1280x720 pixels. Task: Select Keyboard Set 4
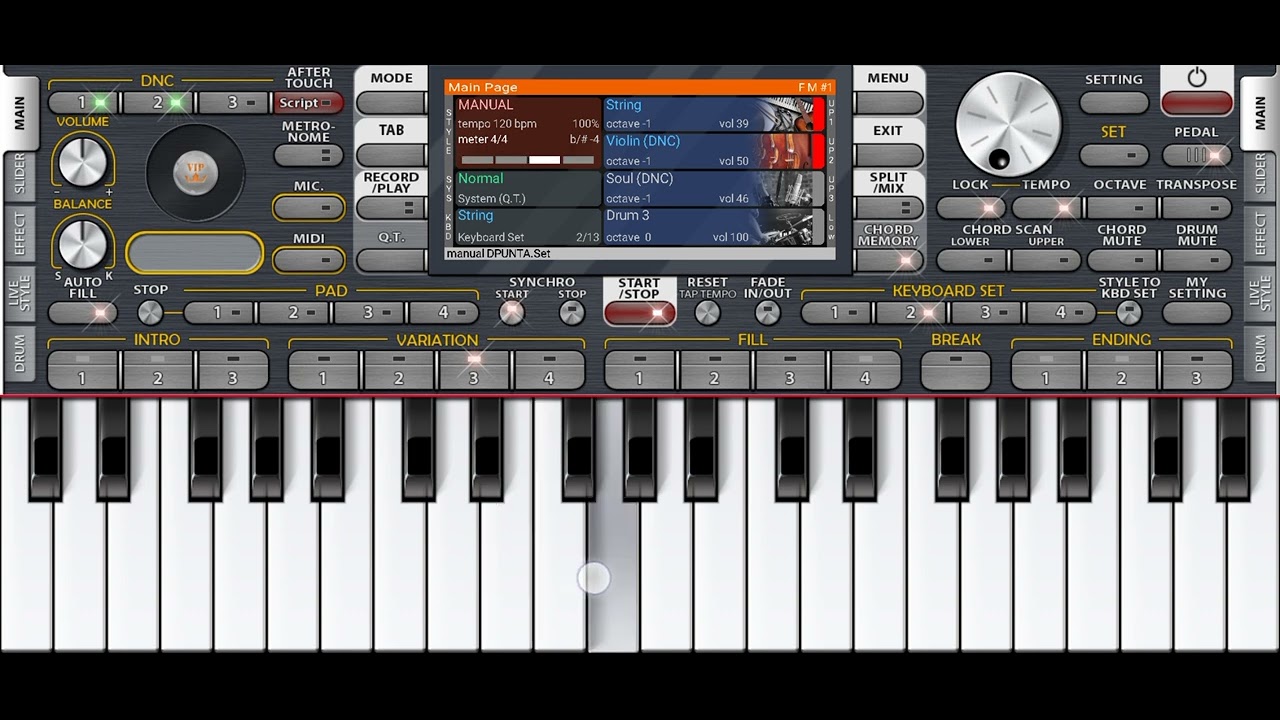(x=1061, y=313)
